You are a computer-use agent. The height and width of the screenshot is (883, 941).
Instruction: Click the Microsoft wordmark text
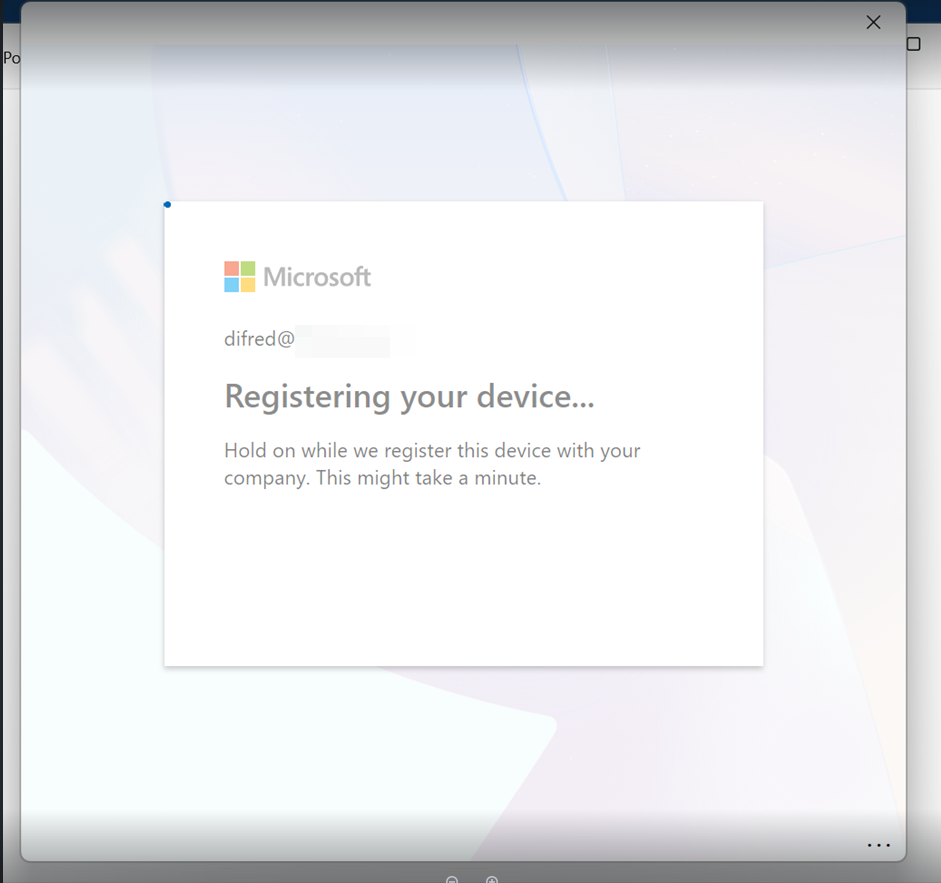tap(317, 277)
